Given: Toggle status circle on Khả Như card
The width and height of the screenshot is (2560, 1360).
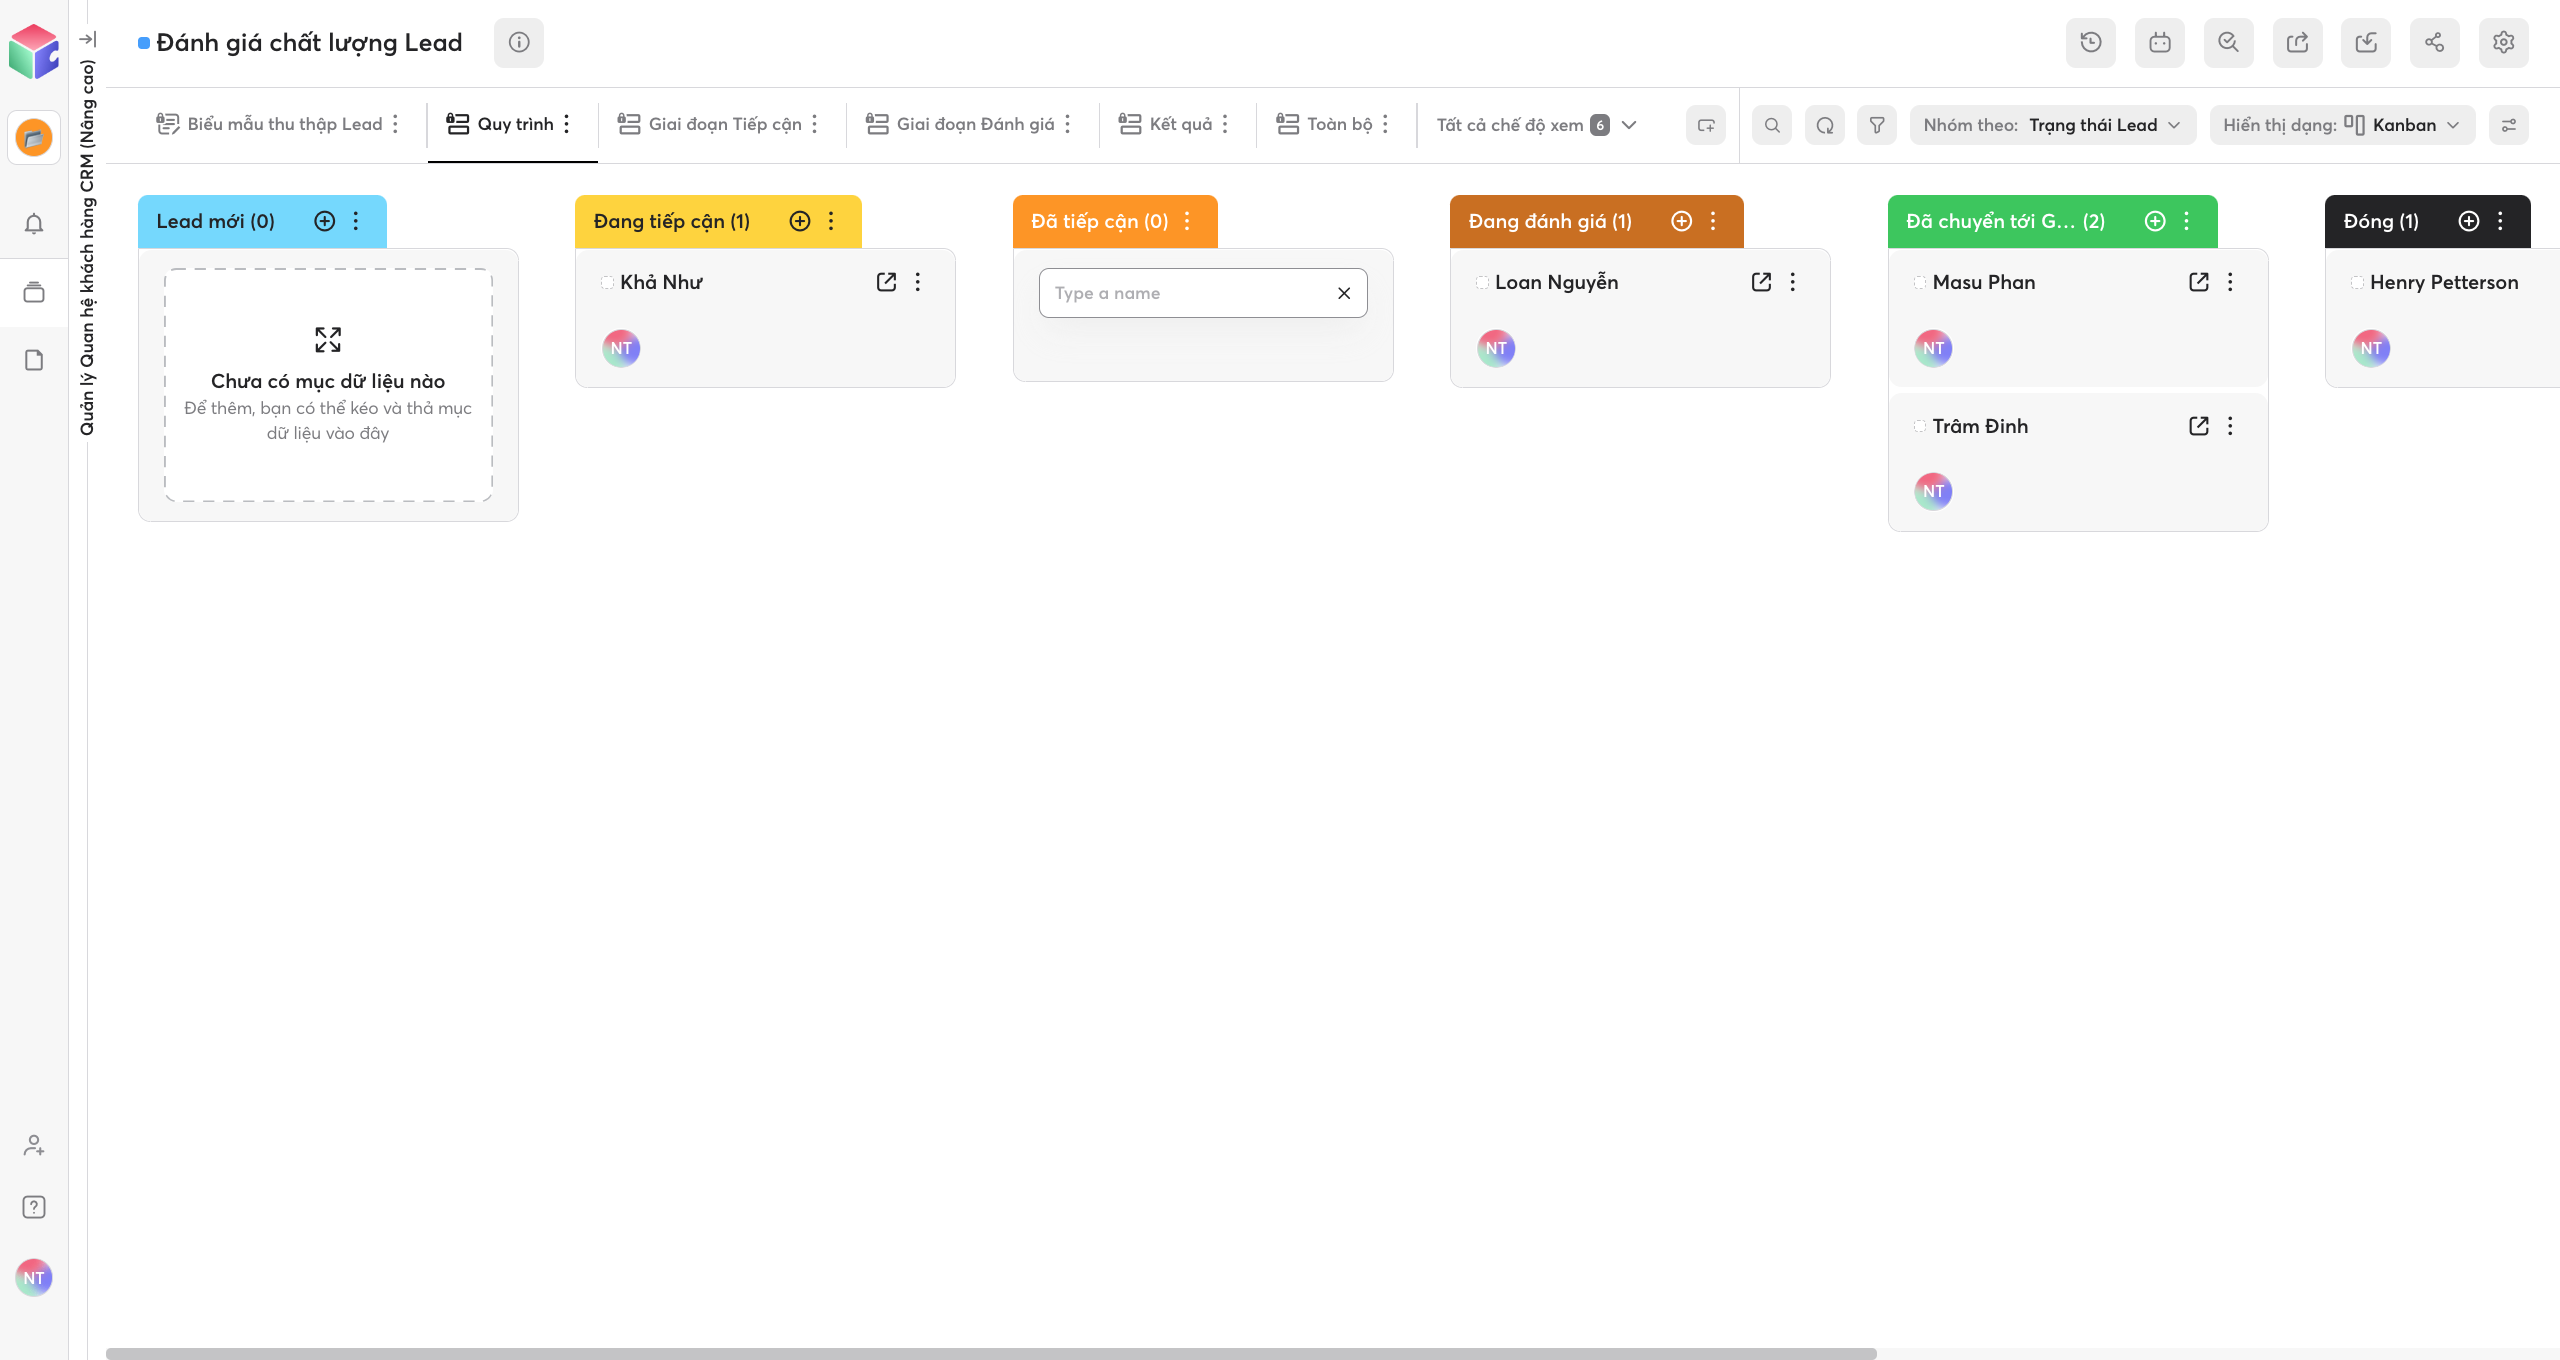Looking at the screenshot, I should point(607,282).
